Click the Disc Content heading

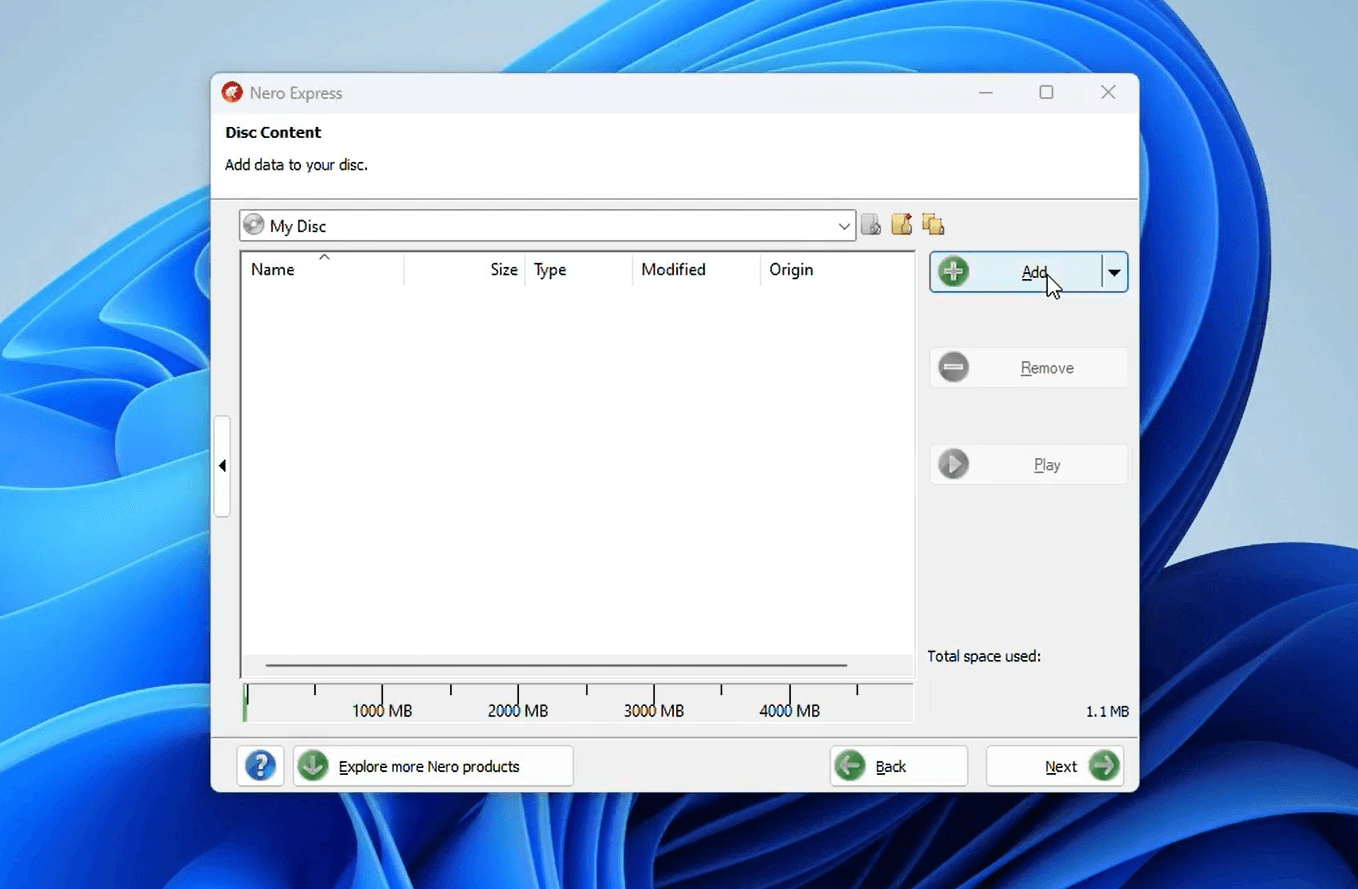pos(273,132)
